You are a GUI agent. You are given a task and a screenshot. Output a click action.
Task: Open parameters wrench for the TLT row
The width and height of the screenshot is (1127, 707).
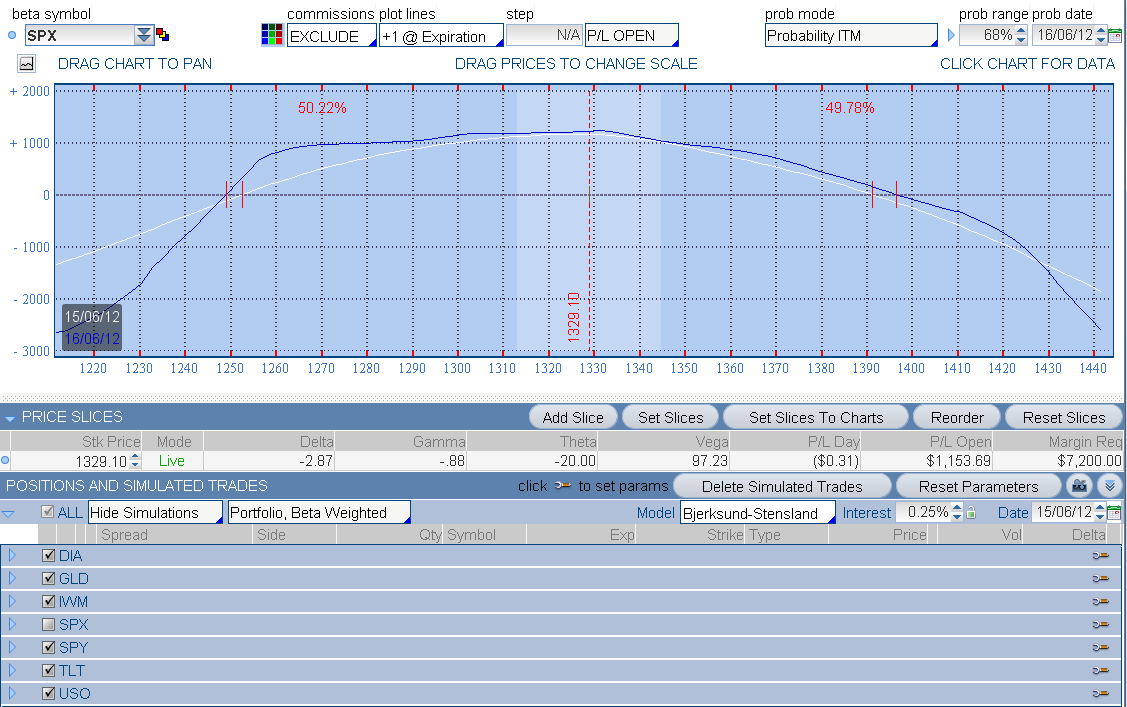(x=1100, y=670)
